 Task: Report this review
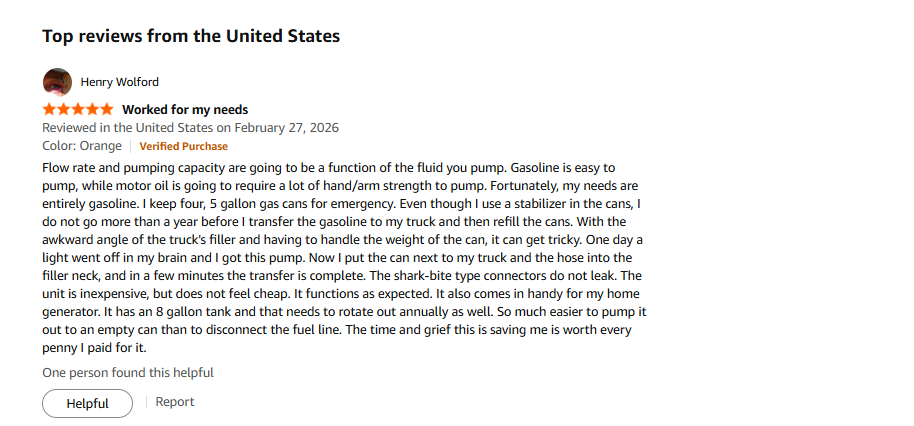[175, 402]
